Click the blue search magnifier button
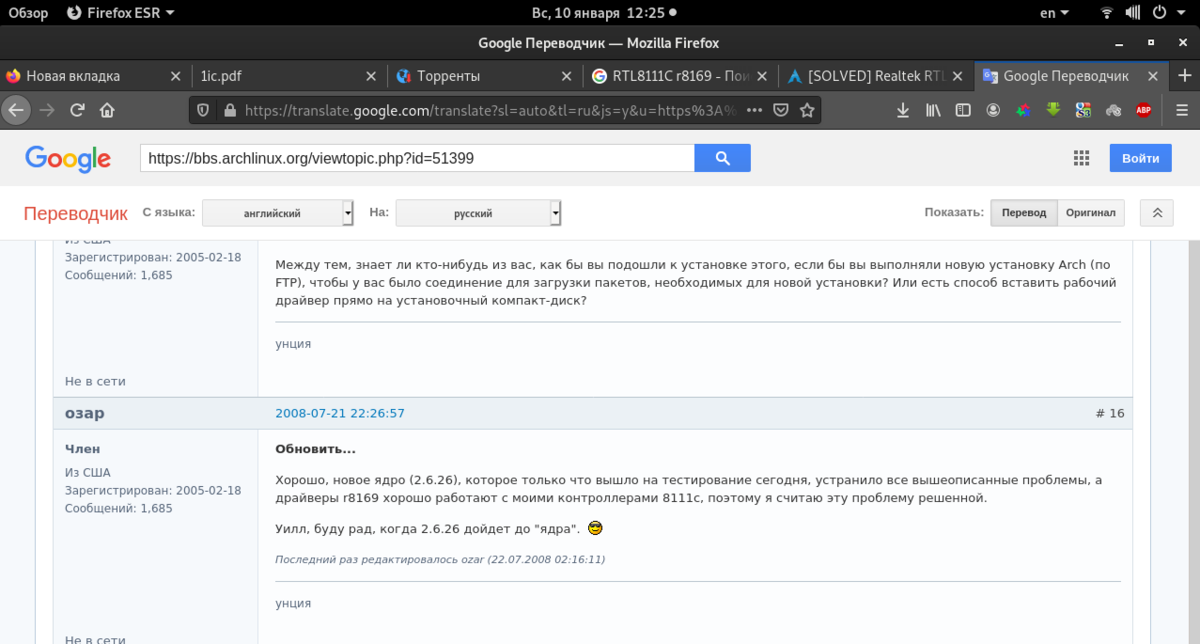This screenshot has height=644, width=1200. coord(722,158)
